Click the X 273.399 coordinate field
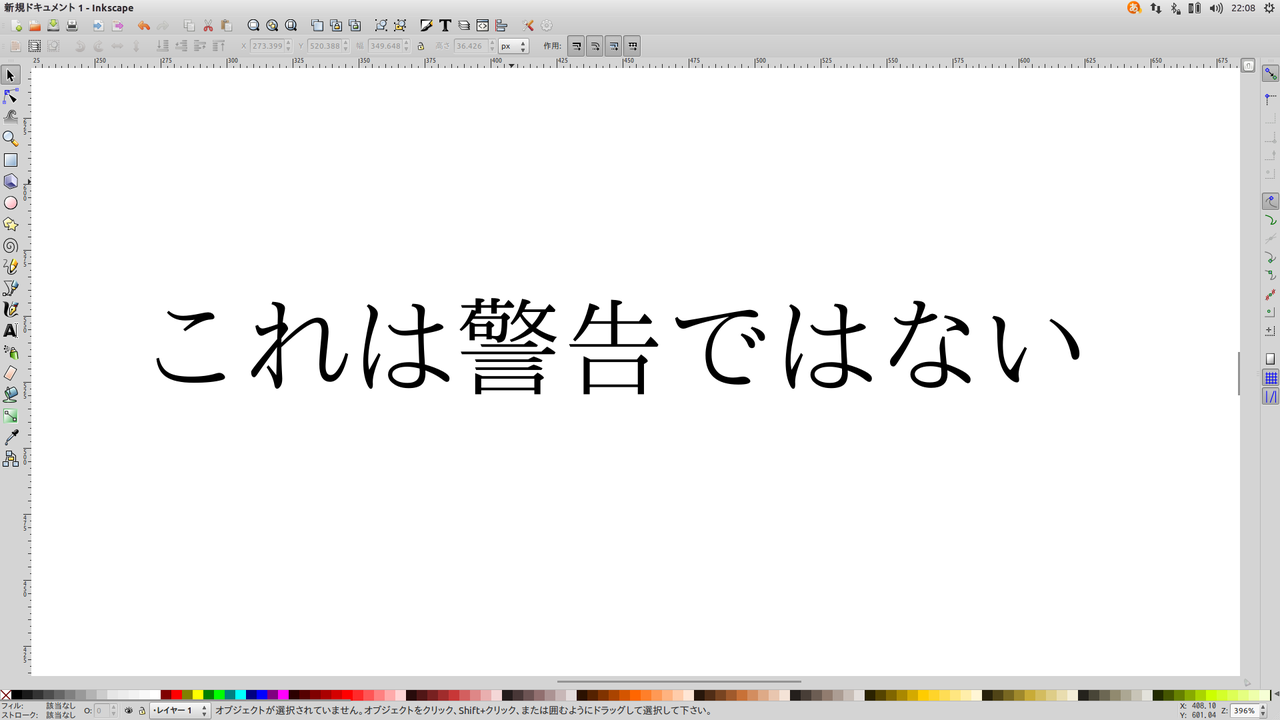1280x720 pixels. [269, 46]
